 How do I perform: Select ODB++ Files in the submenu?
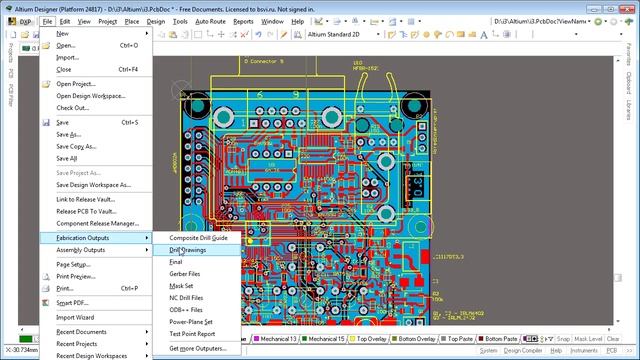[x=197, y=310]
